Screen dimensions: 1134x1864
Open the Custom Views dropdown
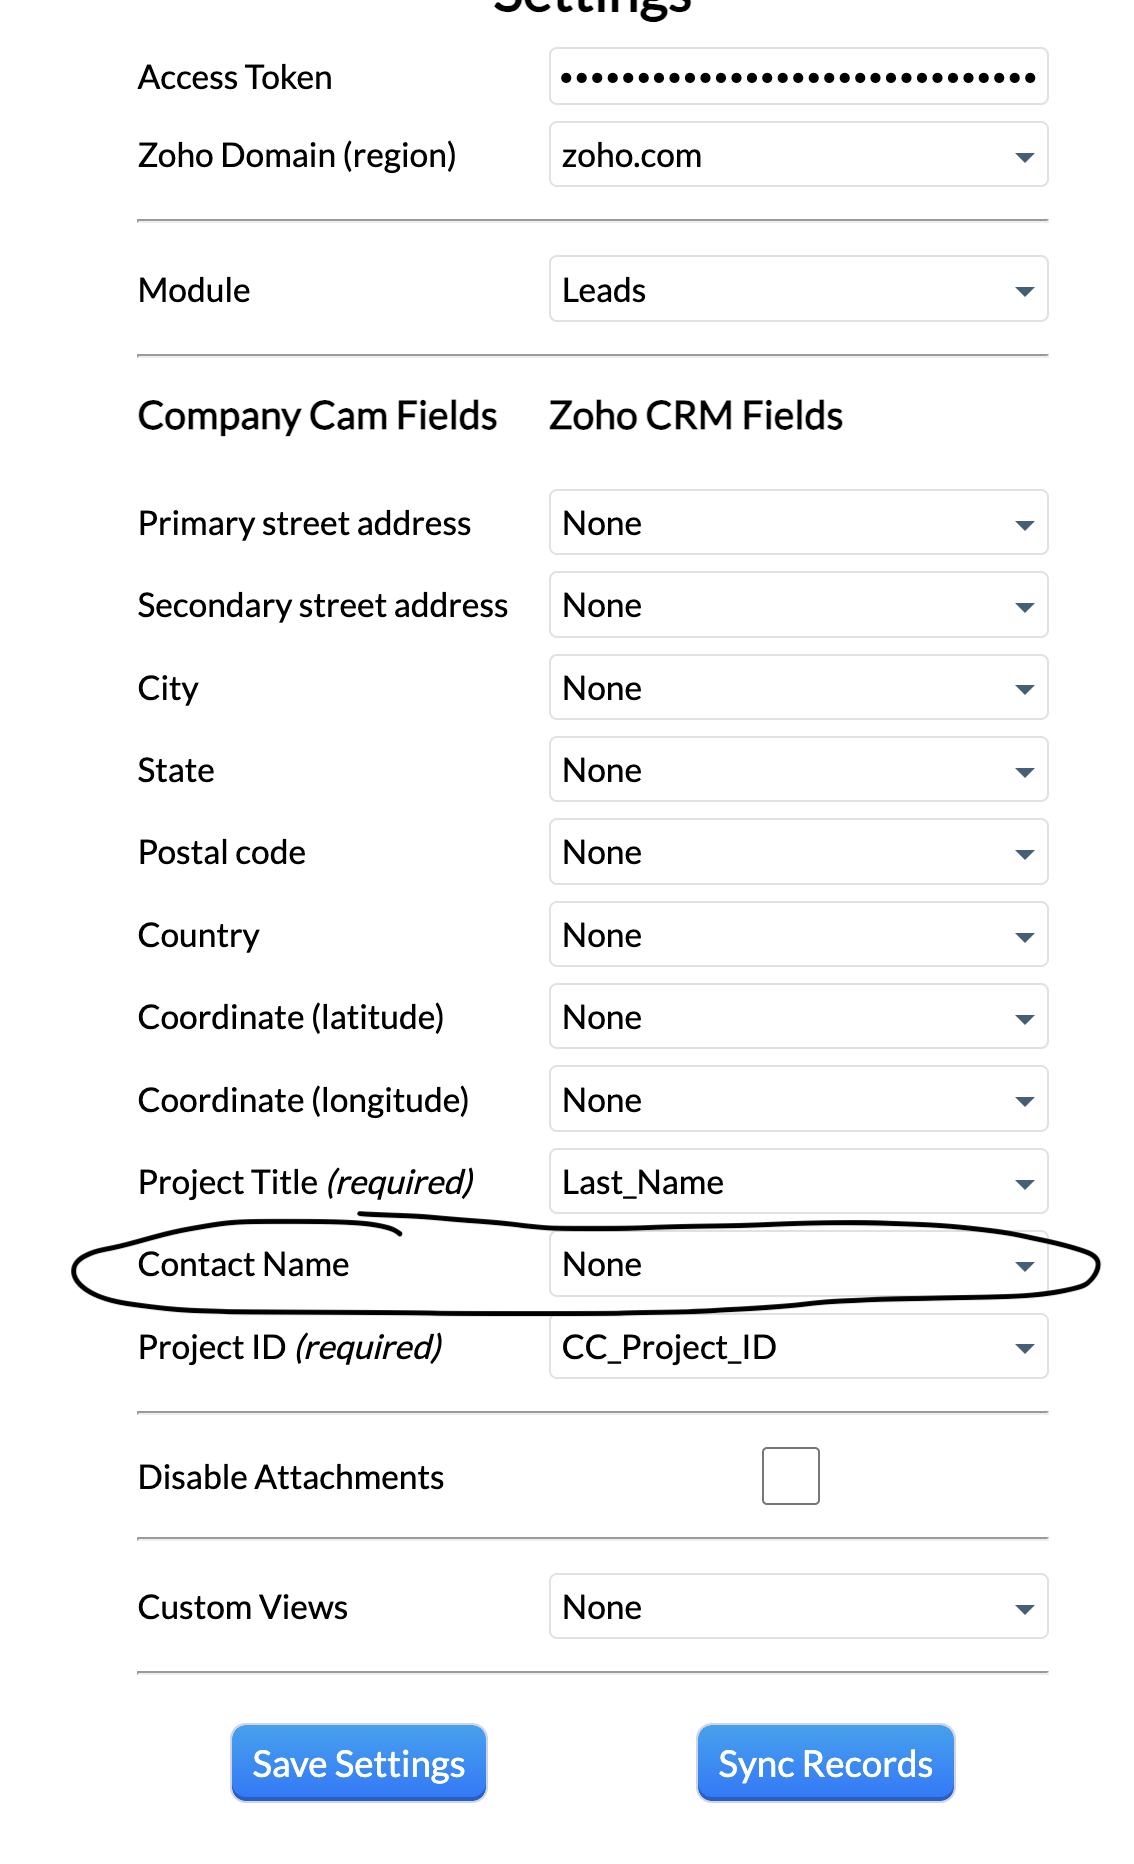point(798,1607)
